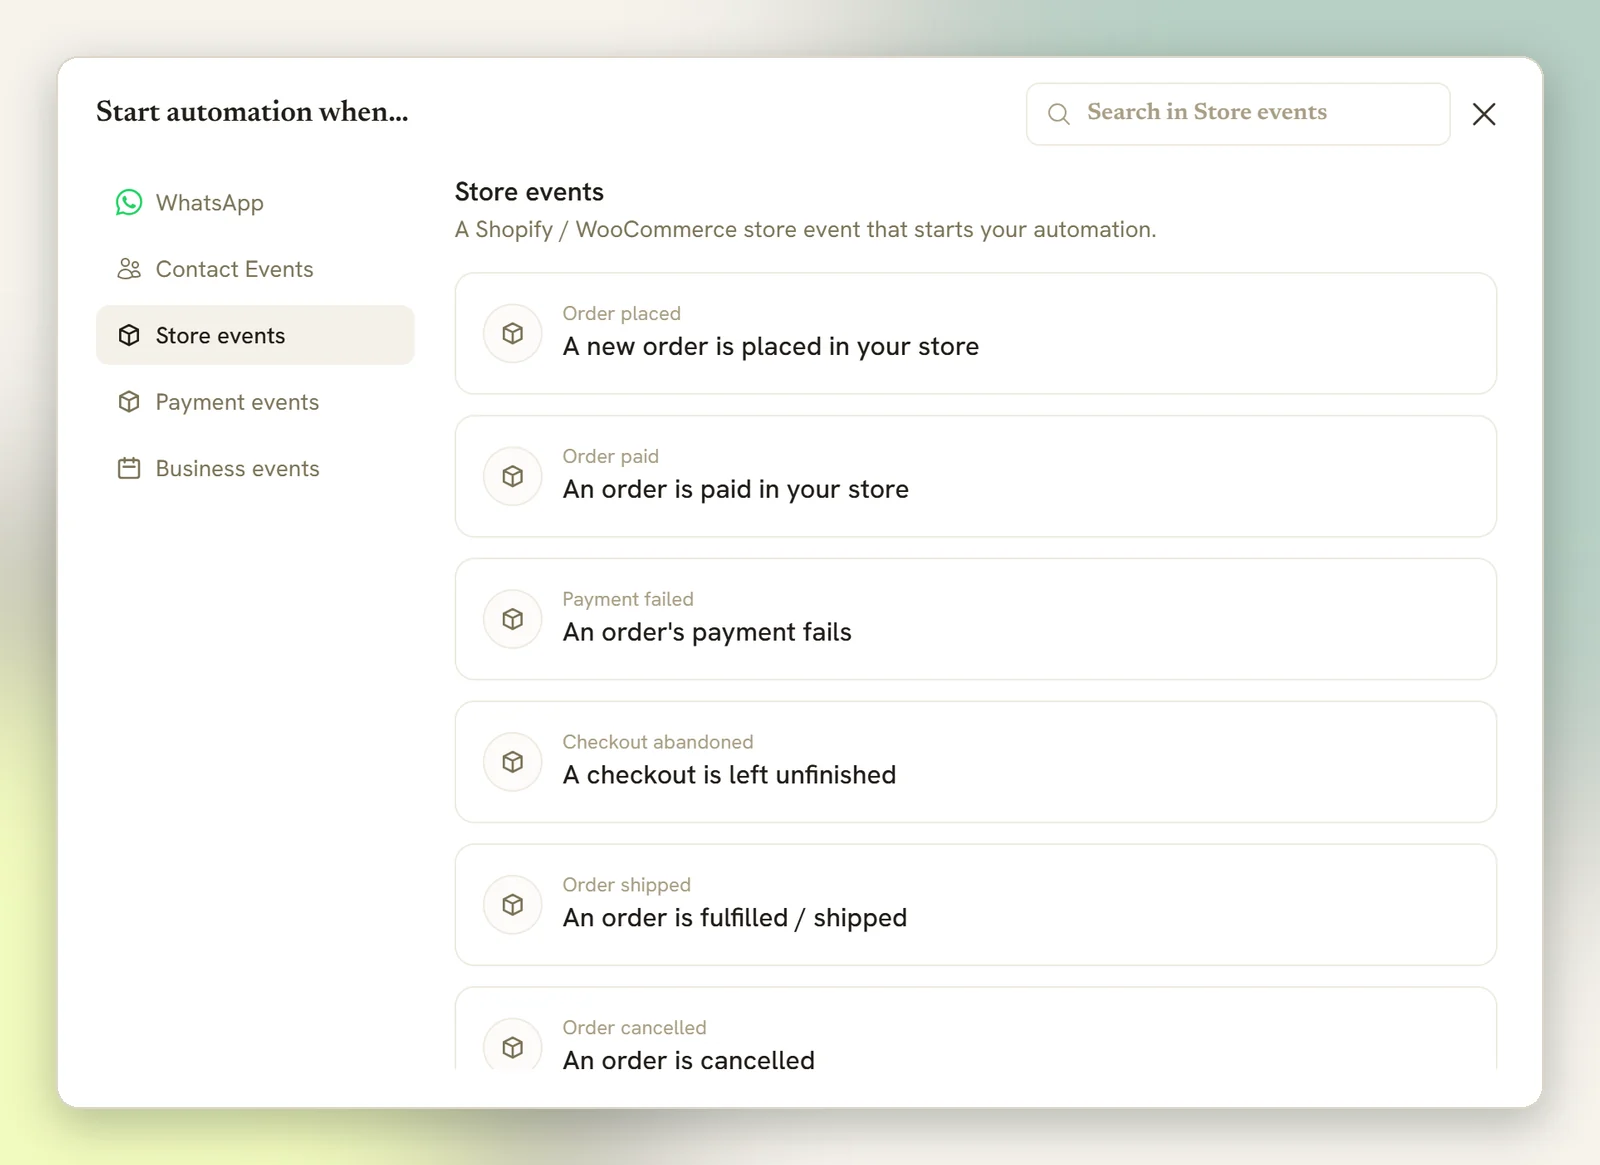1600x1165 pixels.
Task: Switch to the WhatsApp category
Action: point(255,203)
